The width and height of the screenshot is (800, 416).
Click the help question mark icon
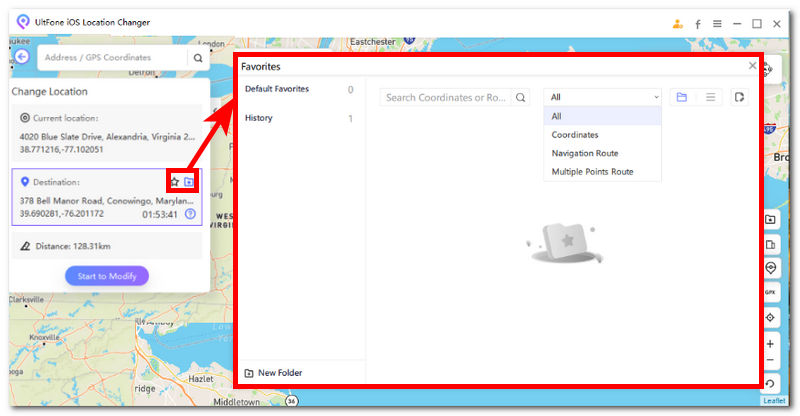click(x=190, y=214)
